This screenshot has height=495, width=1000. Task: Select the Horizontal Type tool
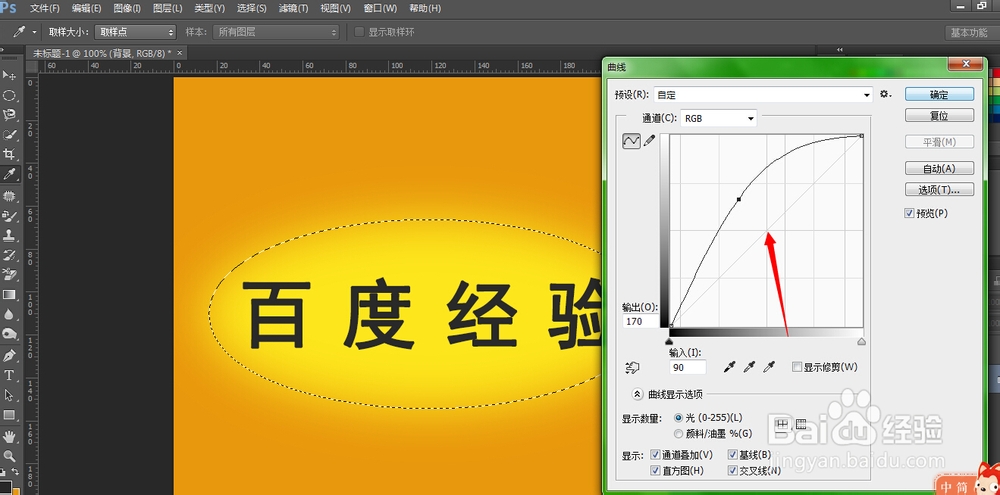point(10,375)
